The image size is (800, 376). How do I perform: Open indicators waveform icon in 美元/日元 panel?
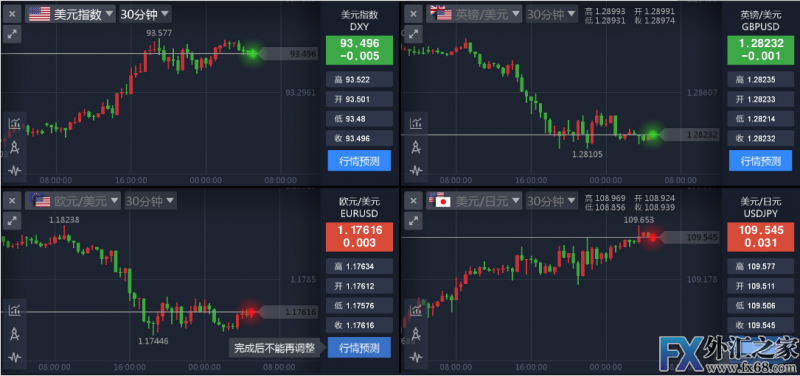pos(416,357)
